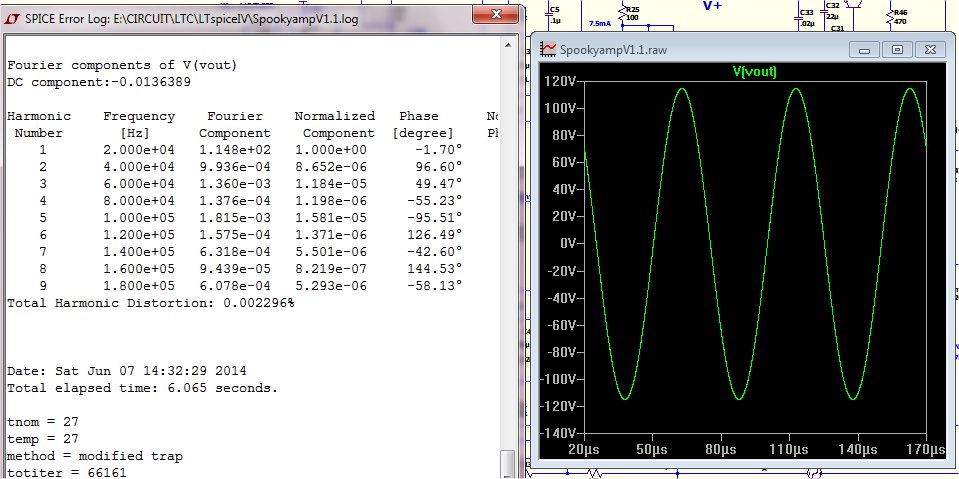This screenshot has height=479, width=959.
Task: Click the 'DC component:-0.0136389' line
Action: click(x=98, y=82)
